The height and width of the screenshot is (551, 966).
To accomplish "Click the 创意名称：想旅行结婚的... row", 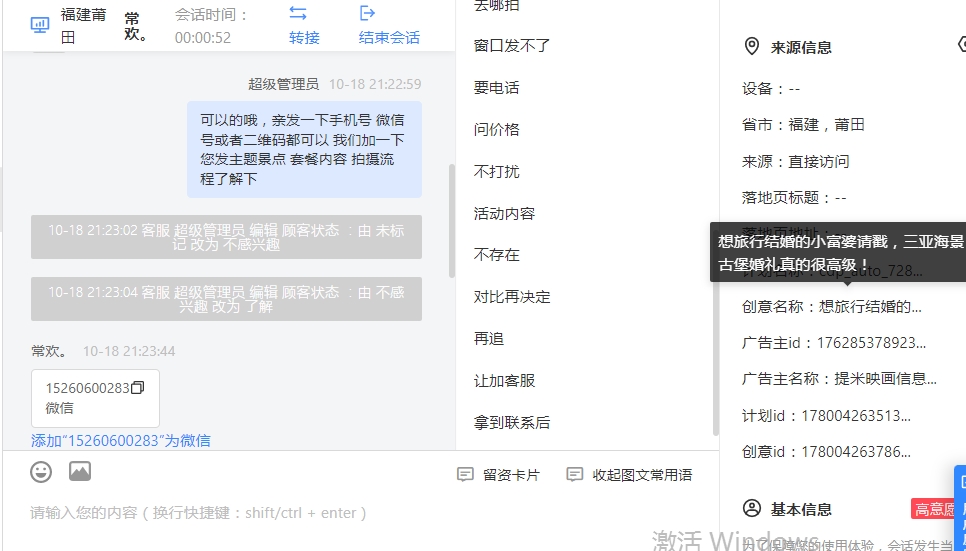I will (x=832, y=306).
